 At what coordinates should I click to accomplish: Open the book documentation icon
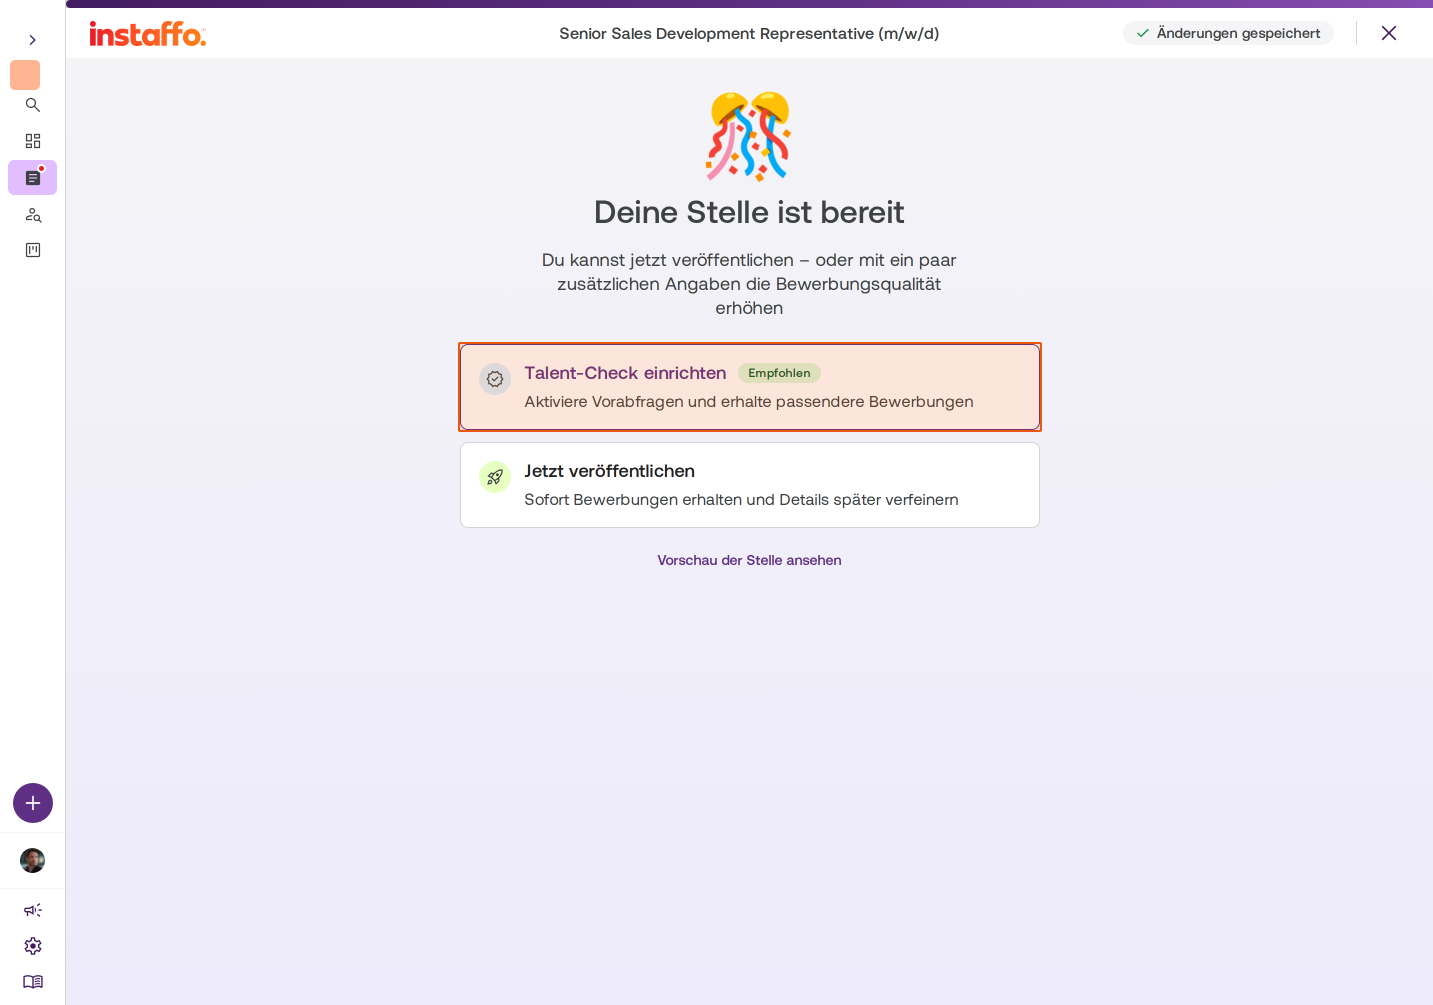point(33,982)
